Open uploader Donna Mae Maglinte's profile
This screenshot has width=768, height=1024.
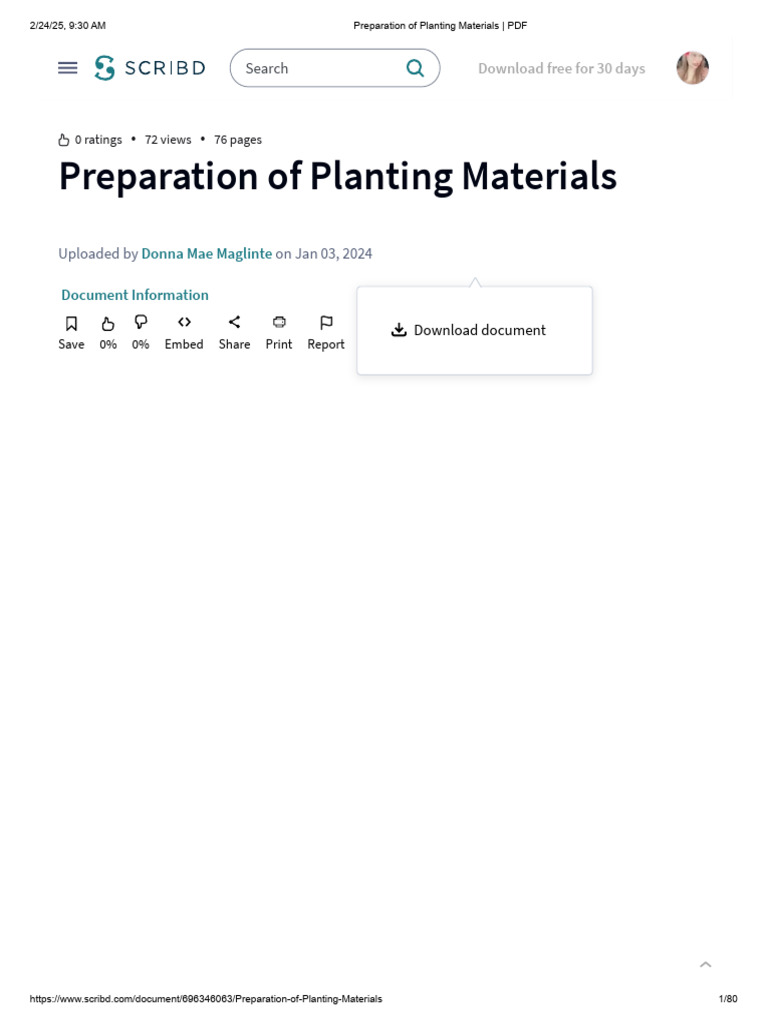tap(206, 253)
